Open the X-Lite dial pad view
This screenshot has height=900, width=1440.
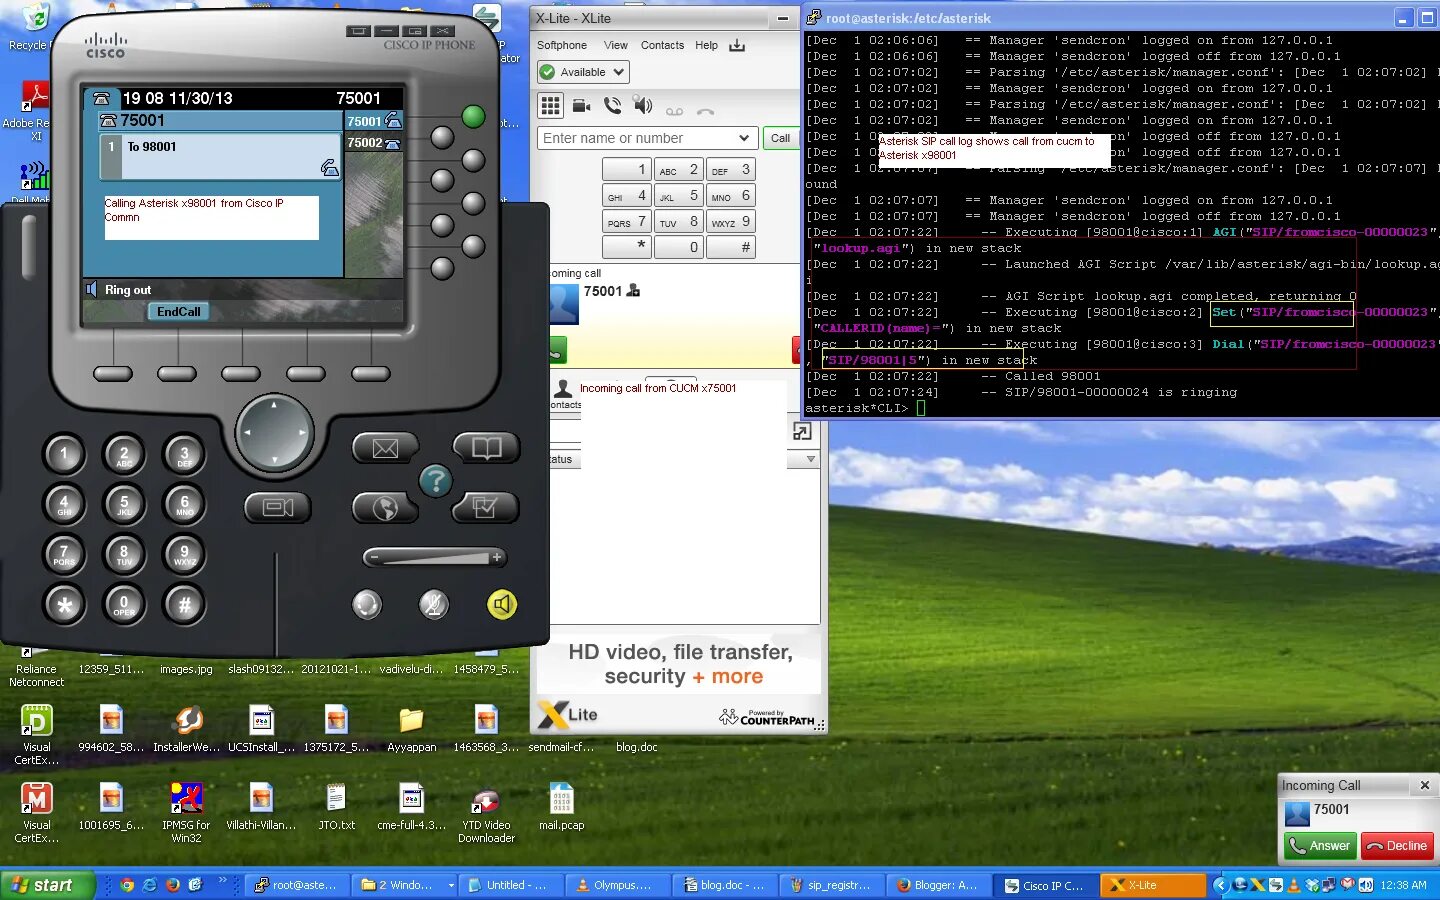tap(550, 106)
